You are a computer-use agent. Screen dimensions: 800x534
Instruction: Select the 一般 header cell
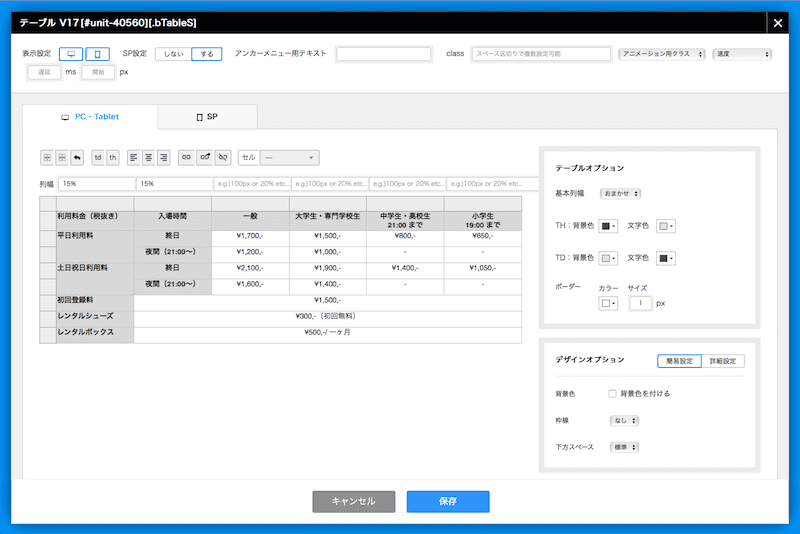[x=250, y=220]
